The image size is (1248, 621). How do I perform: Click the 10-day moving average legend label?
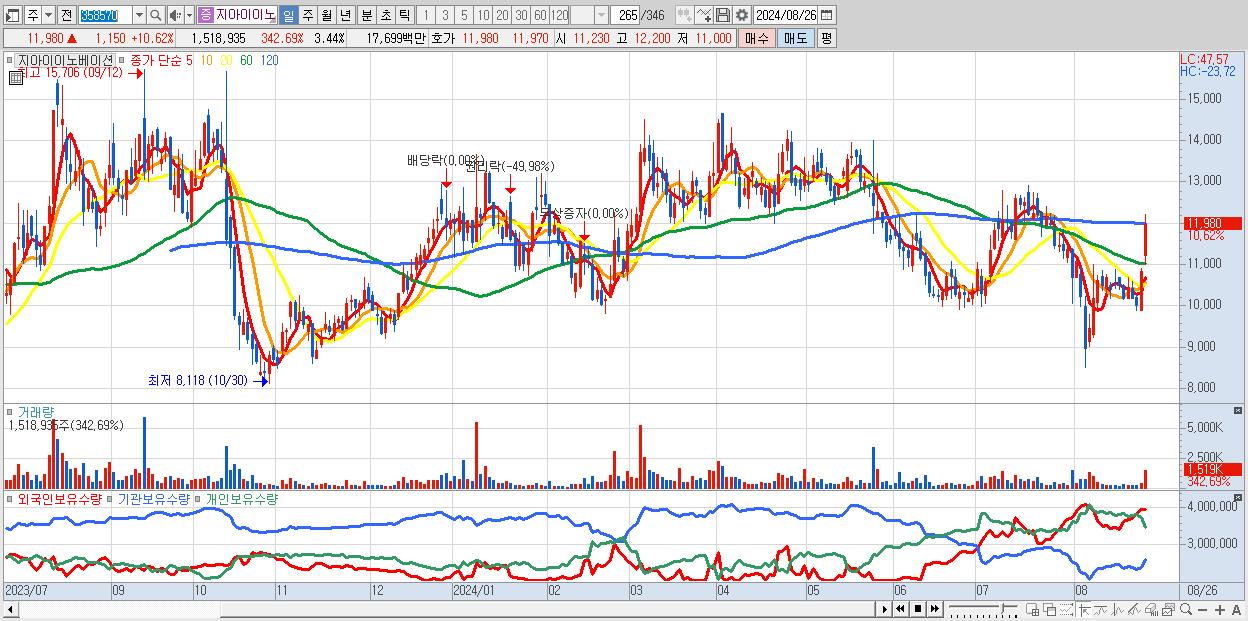click(x=206, y=60)
